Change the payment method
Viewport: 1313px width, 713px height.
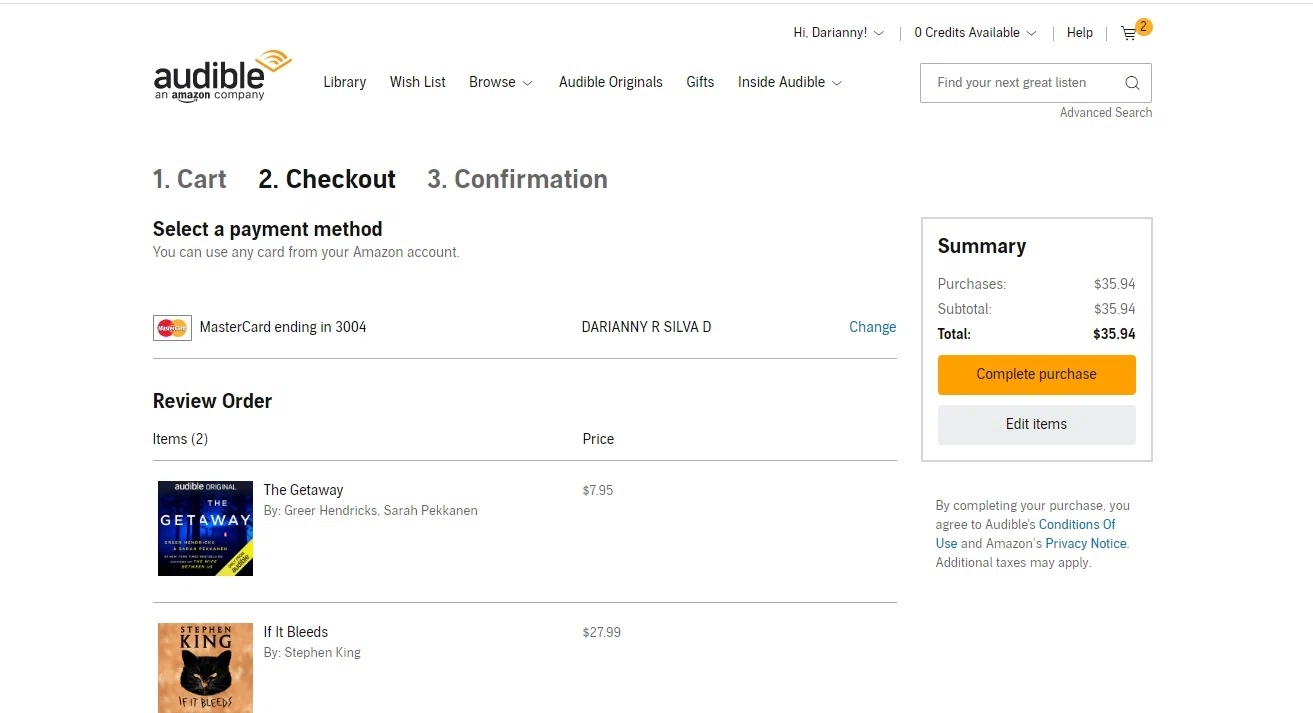click(872, 327)
